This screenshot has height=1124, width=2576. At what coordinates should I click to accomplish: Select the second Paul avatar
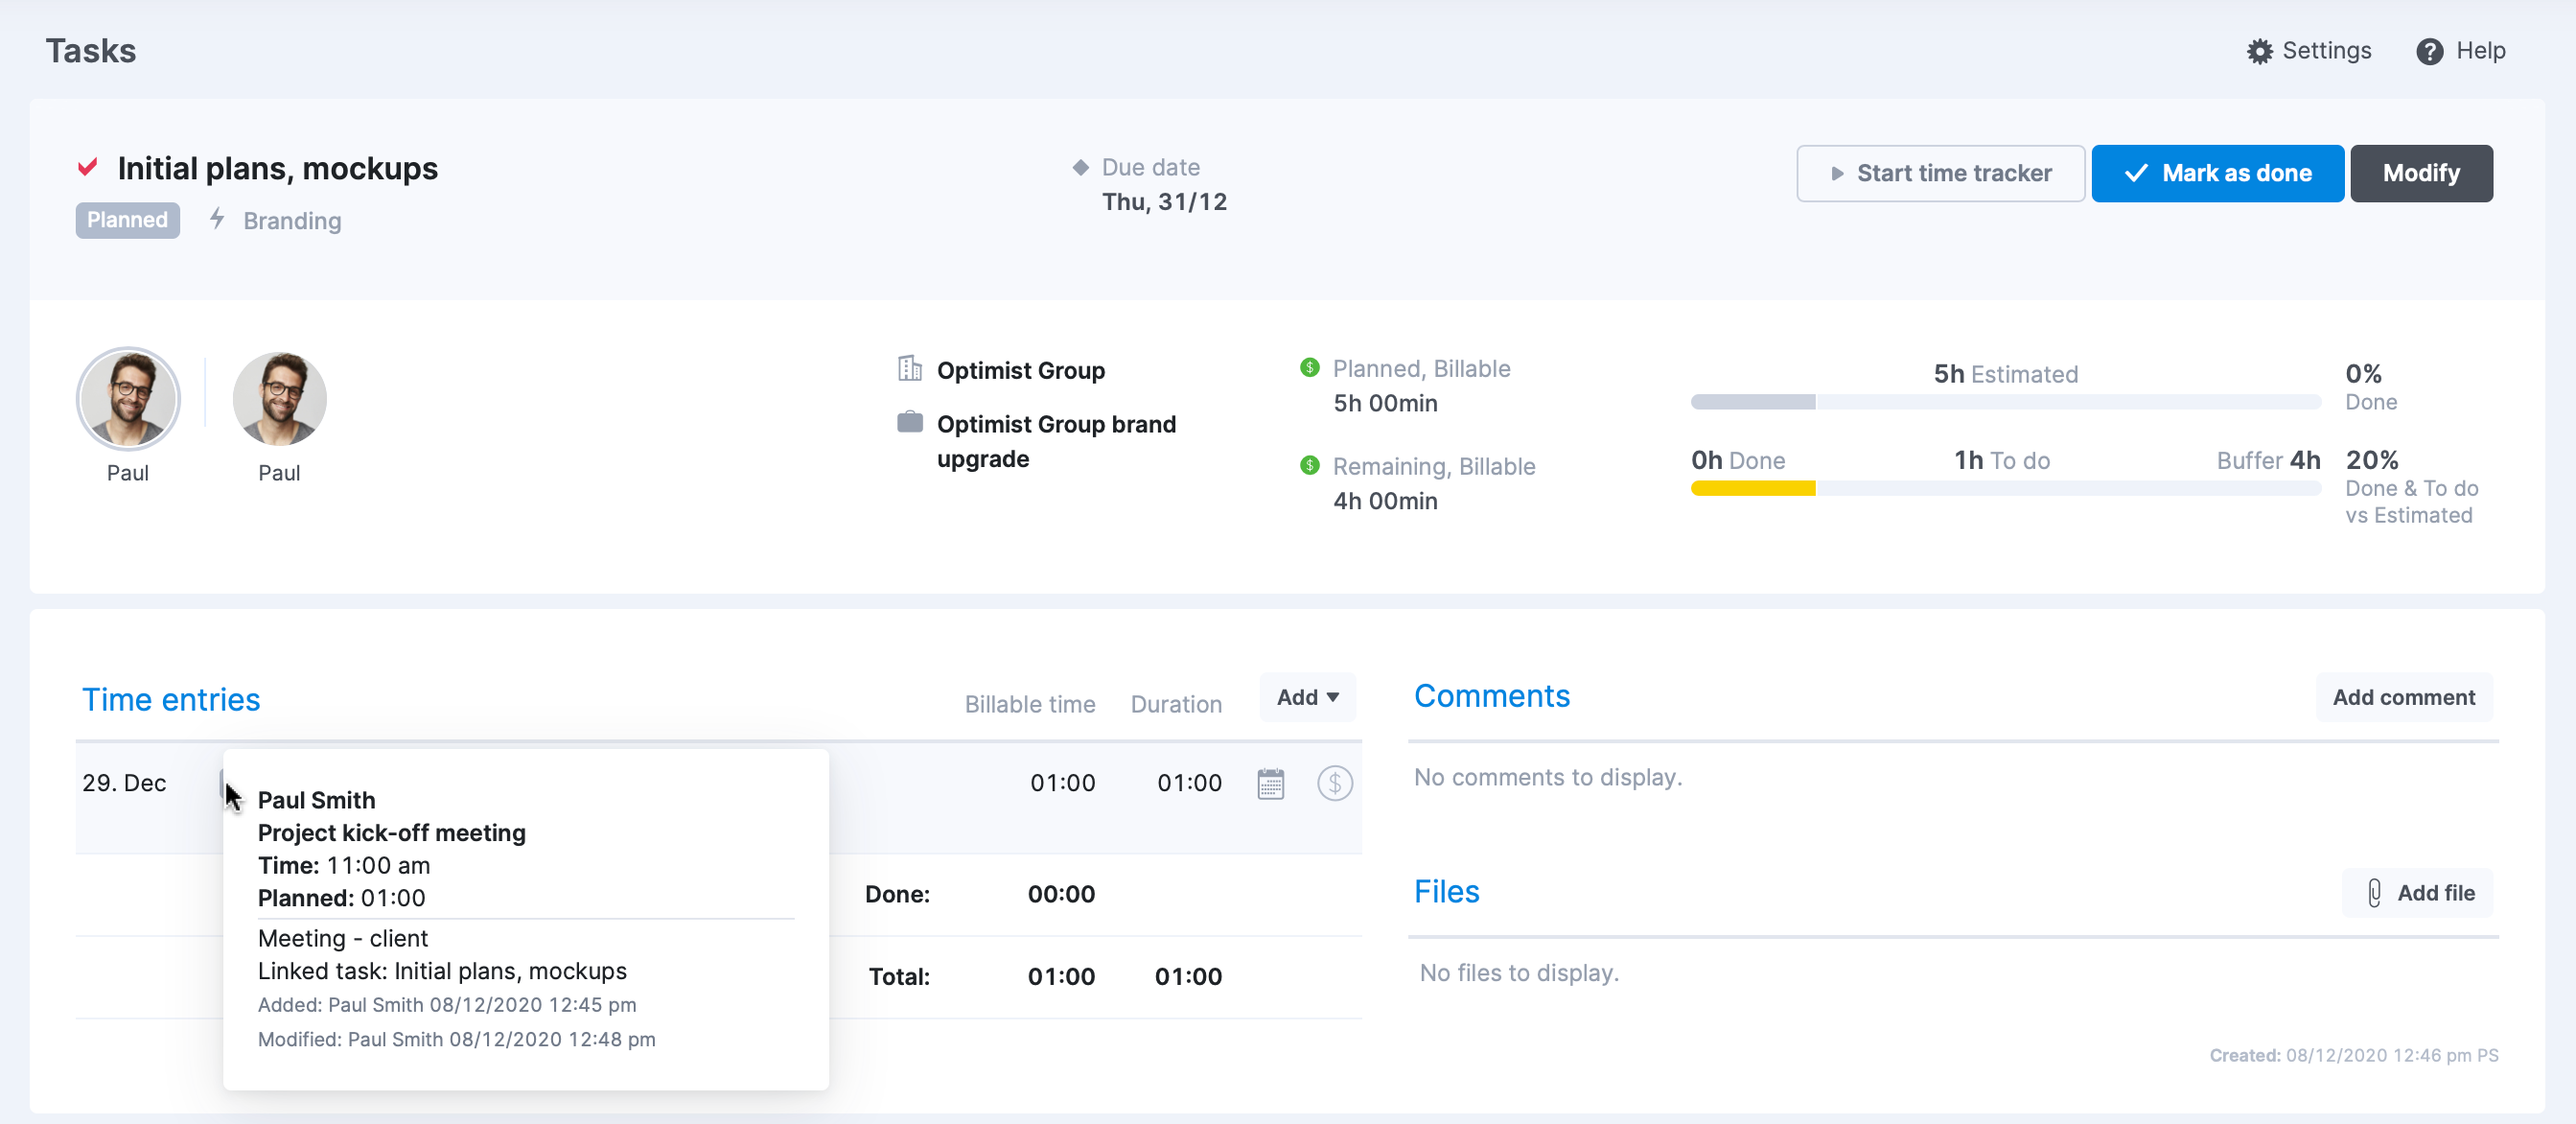pyautogui.click(x=279, y=398)
